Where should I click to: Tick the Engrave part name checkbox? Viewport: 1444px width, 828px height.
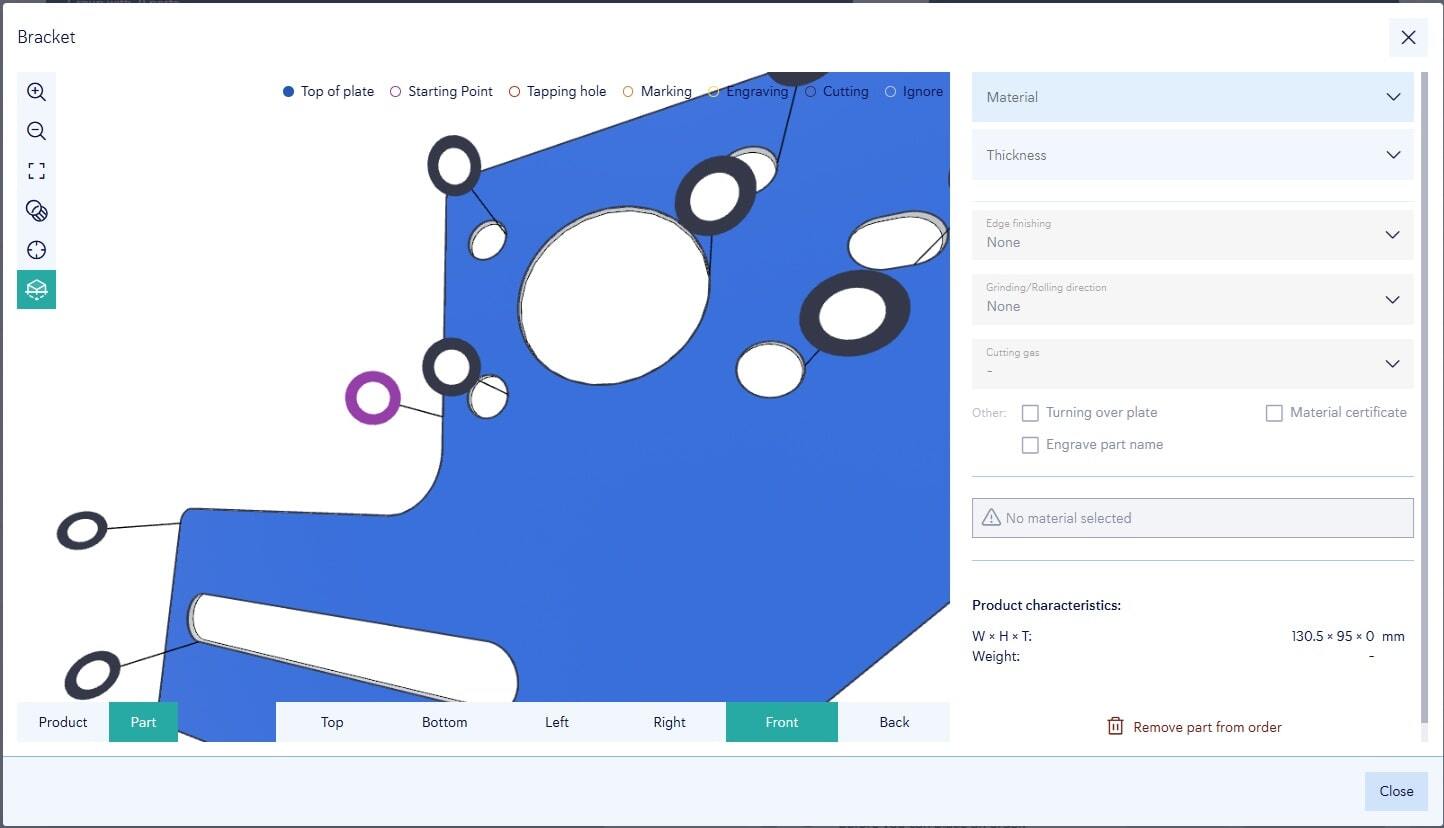point(1030,445)
